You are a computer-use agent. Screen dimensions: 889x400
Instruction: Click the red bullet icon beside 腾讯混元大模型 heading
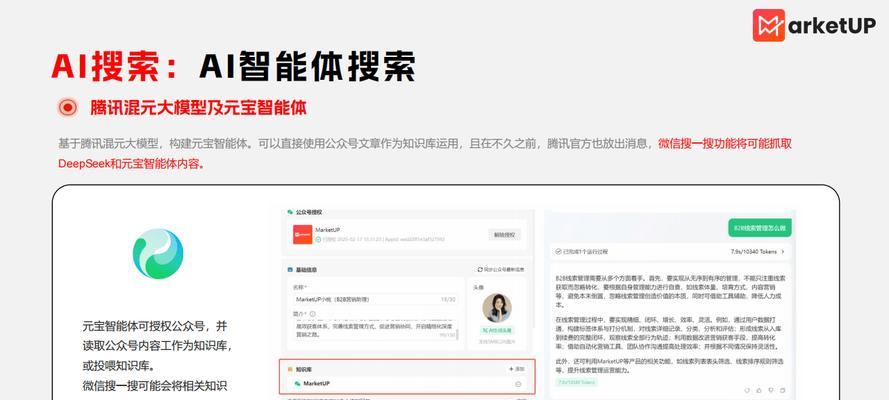coord(68,107)
